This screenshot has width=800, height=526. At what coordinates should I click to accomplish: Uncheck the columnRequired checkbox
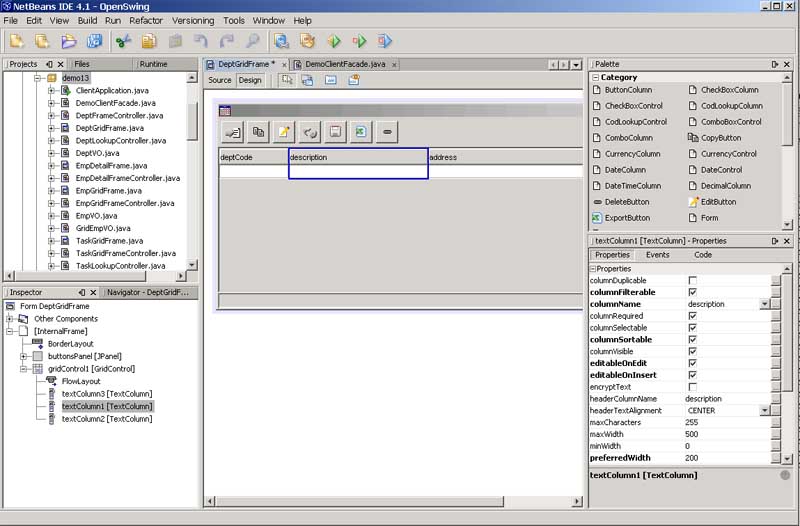point(693,316)
